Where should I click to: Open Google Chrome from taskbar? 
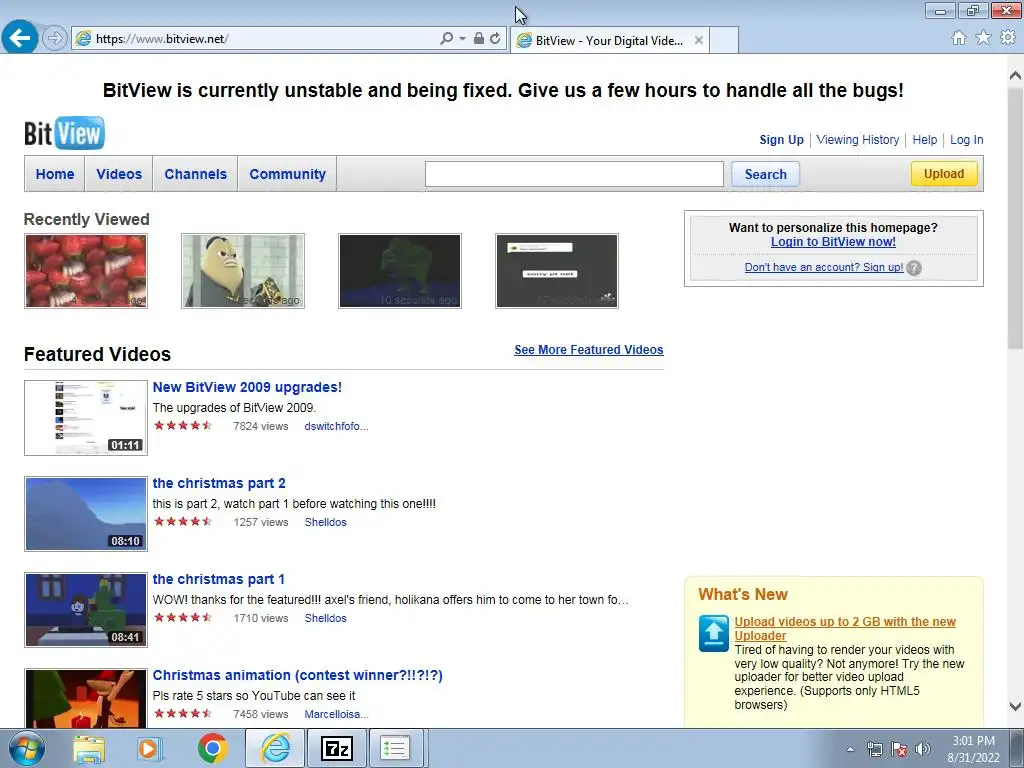point(212,748)
